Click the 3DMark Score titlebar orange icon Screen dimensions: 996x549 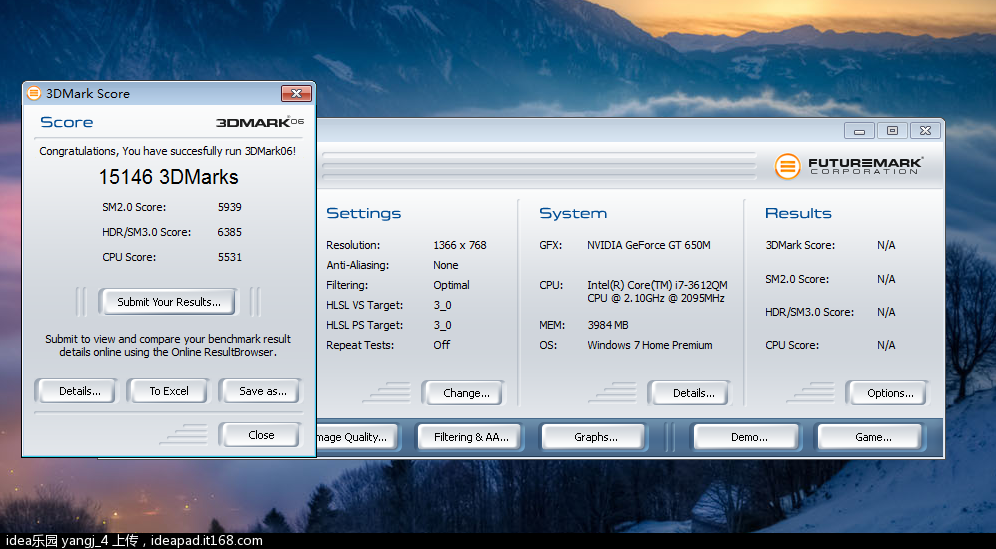[x=34, y=93]
